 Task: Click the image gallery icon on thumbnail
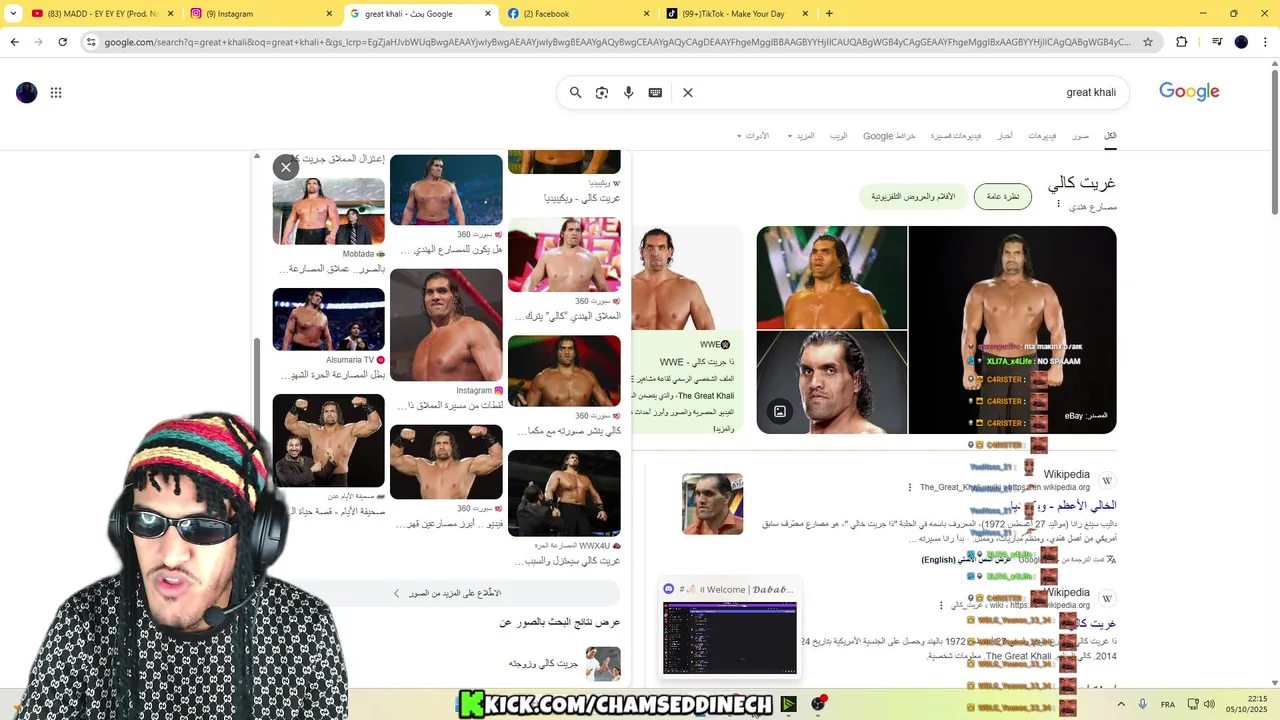(x=780, y=411)
